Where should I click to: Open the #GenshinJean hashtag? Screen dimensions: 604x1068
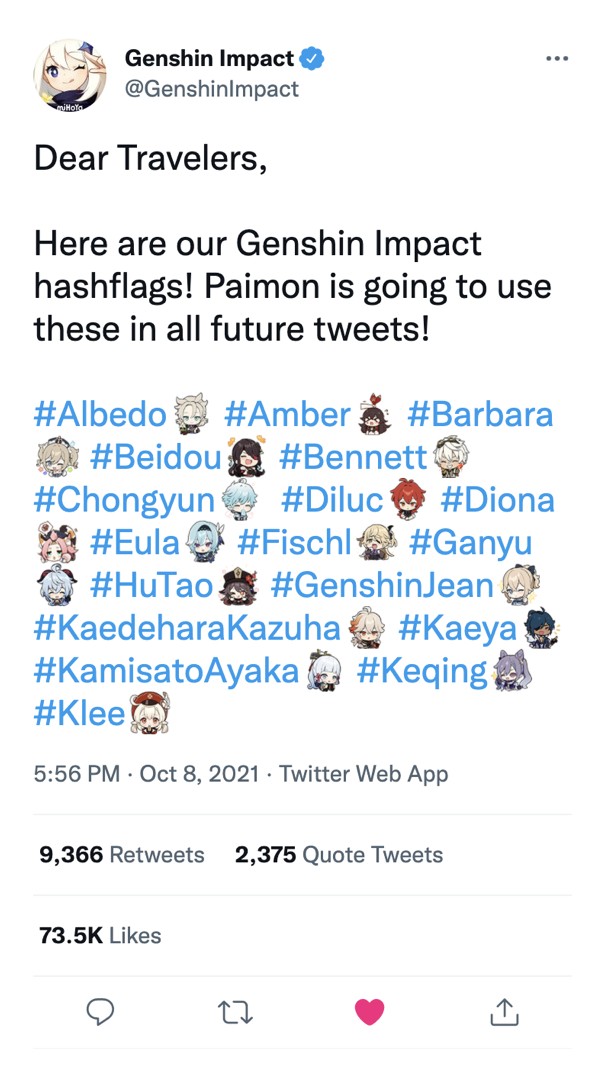pos(382,585)
